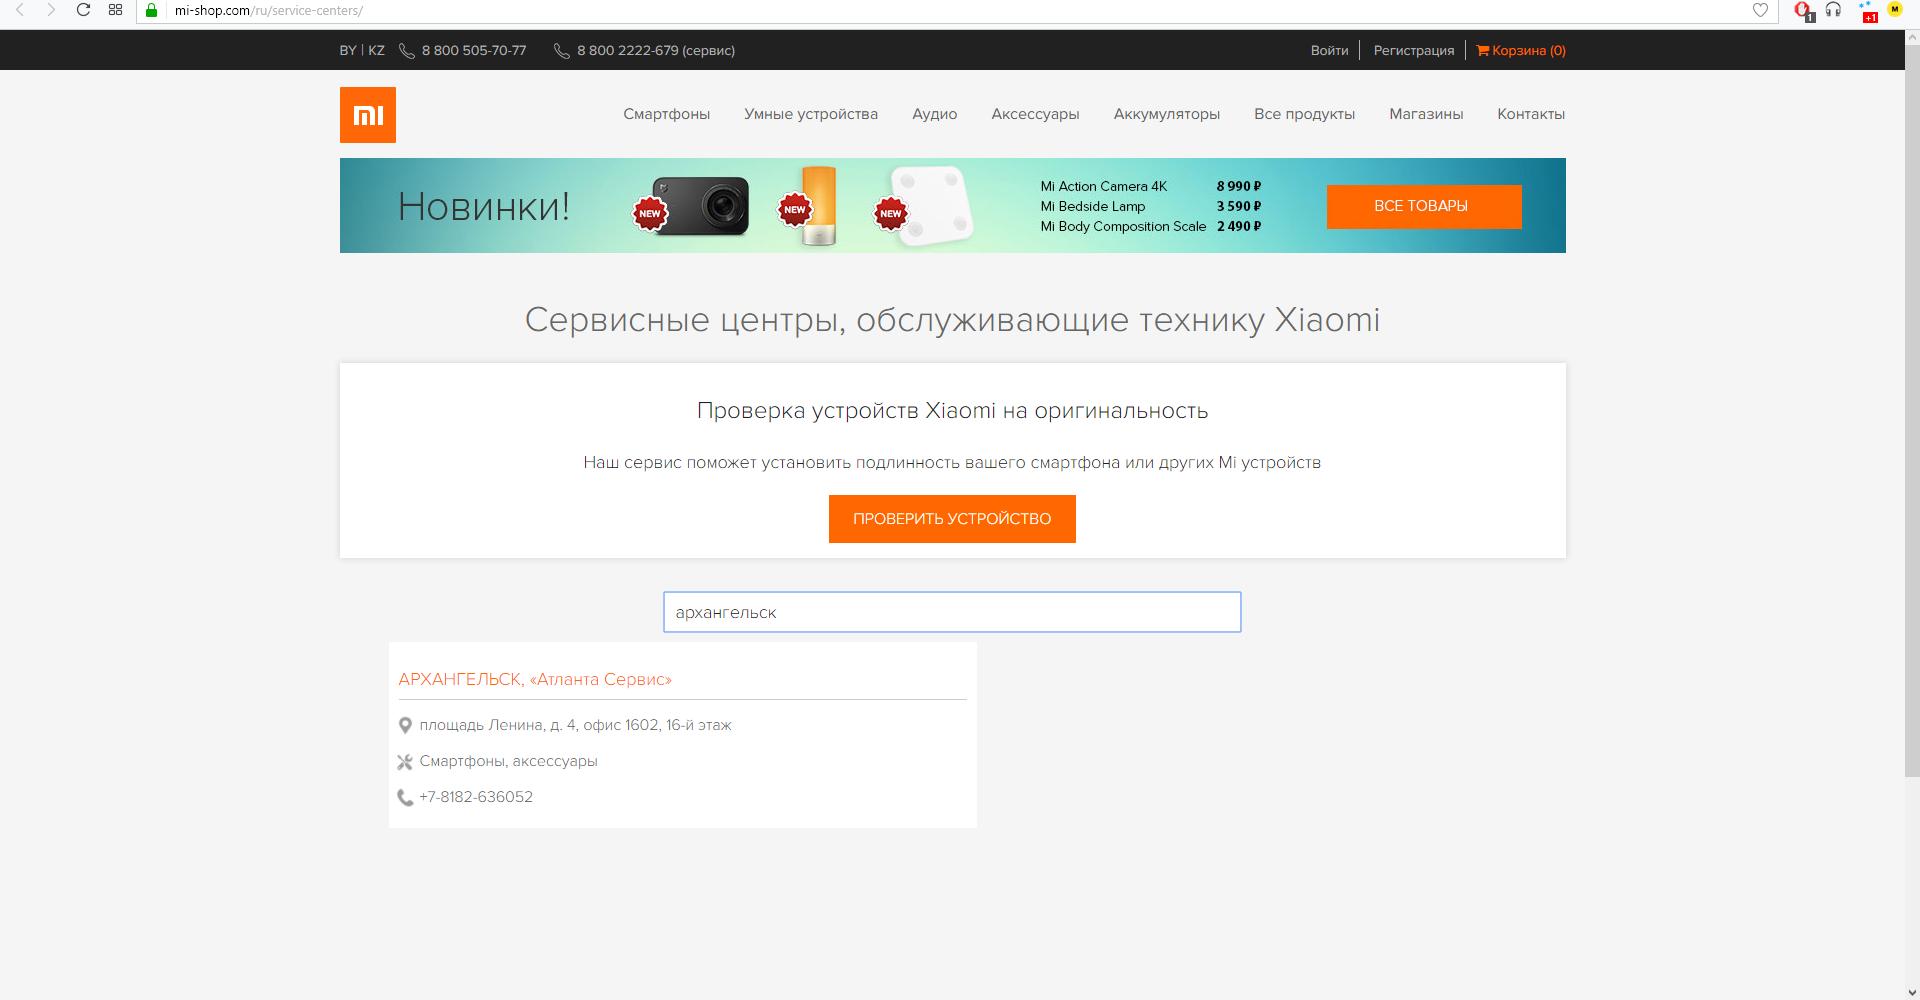Click the orange bedside lamp image
1920x1000 pixels.
tap(819, 206)
